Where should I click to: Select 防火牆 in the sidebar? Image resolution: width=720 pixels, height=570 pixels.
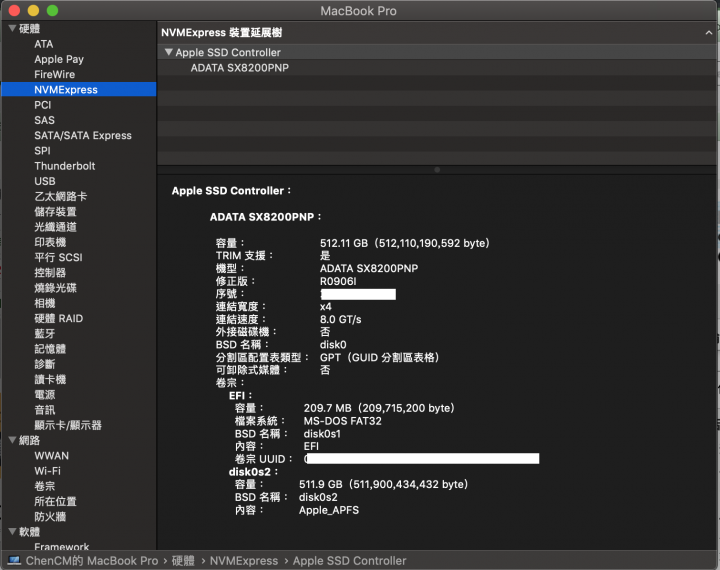click(50, 516)
